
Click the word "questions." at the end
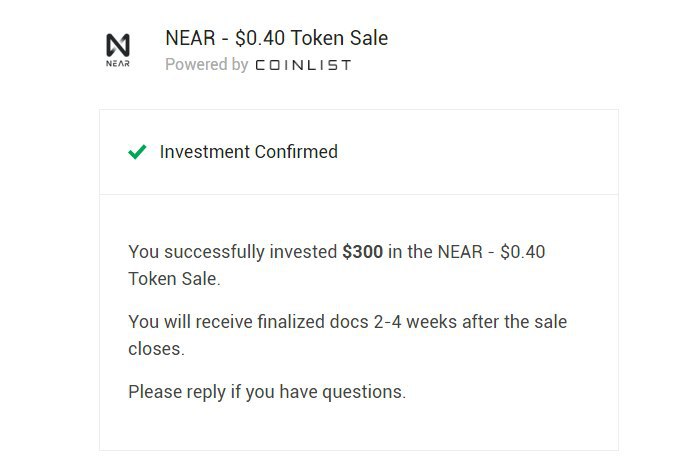(364, 392)
